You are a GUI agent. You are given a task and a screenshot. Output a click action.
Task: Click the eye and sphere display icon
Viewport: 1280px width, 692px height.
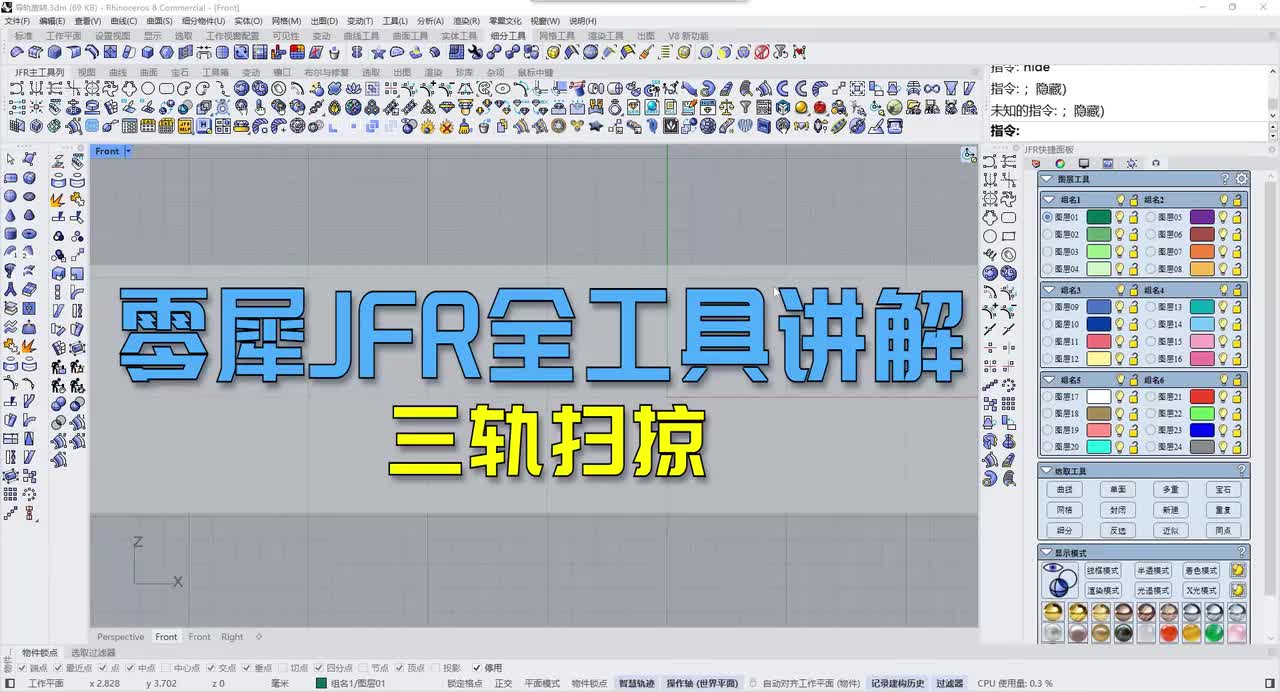click(x=1058, y=580)
